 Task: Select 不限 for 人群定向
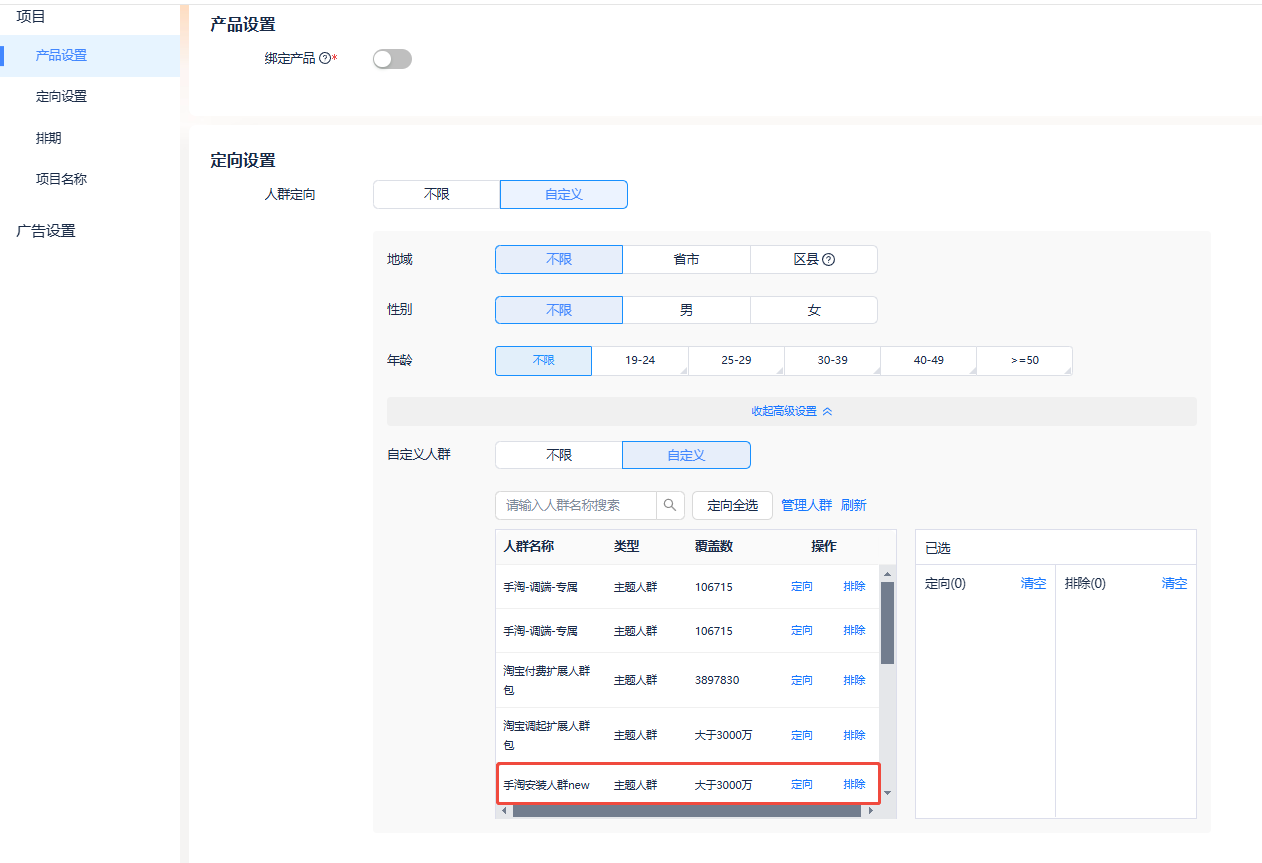tap(437, 194)
